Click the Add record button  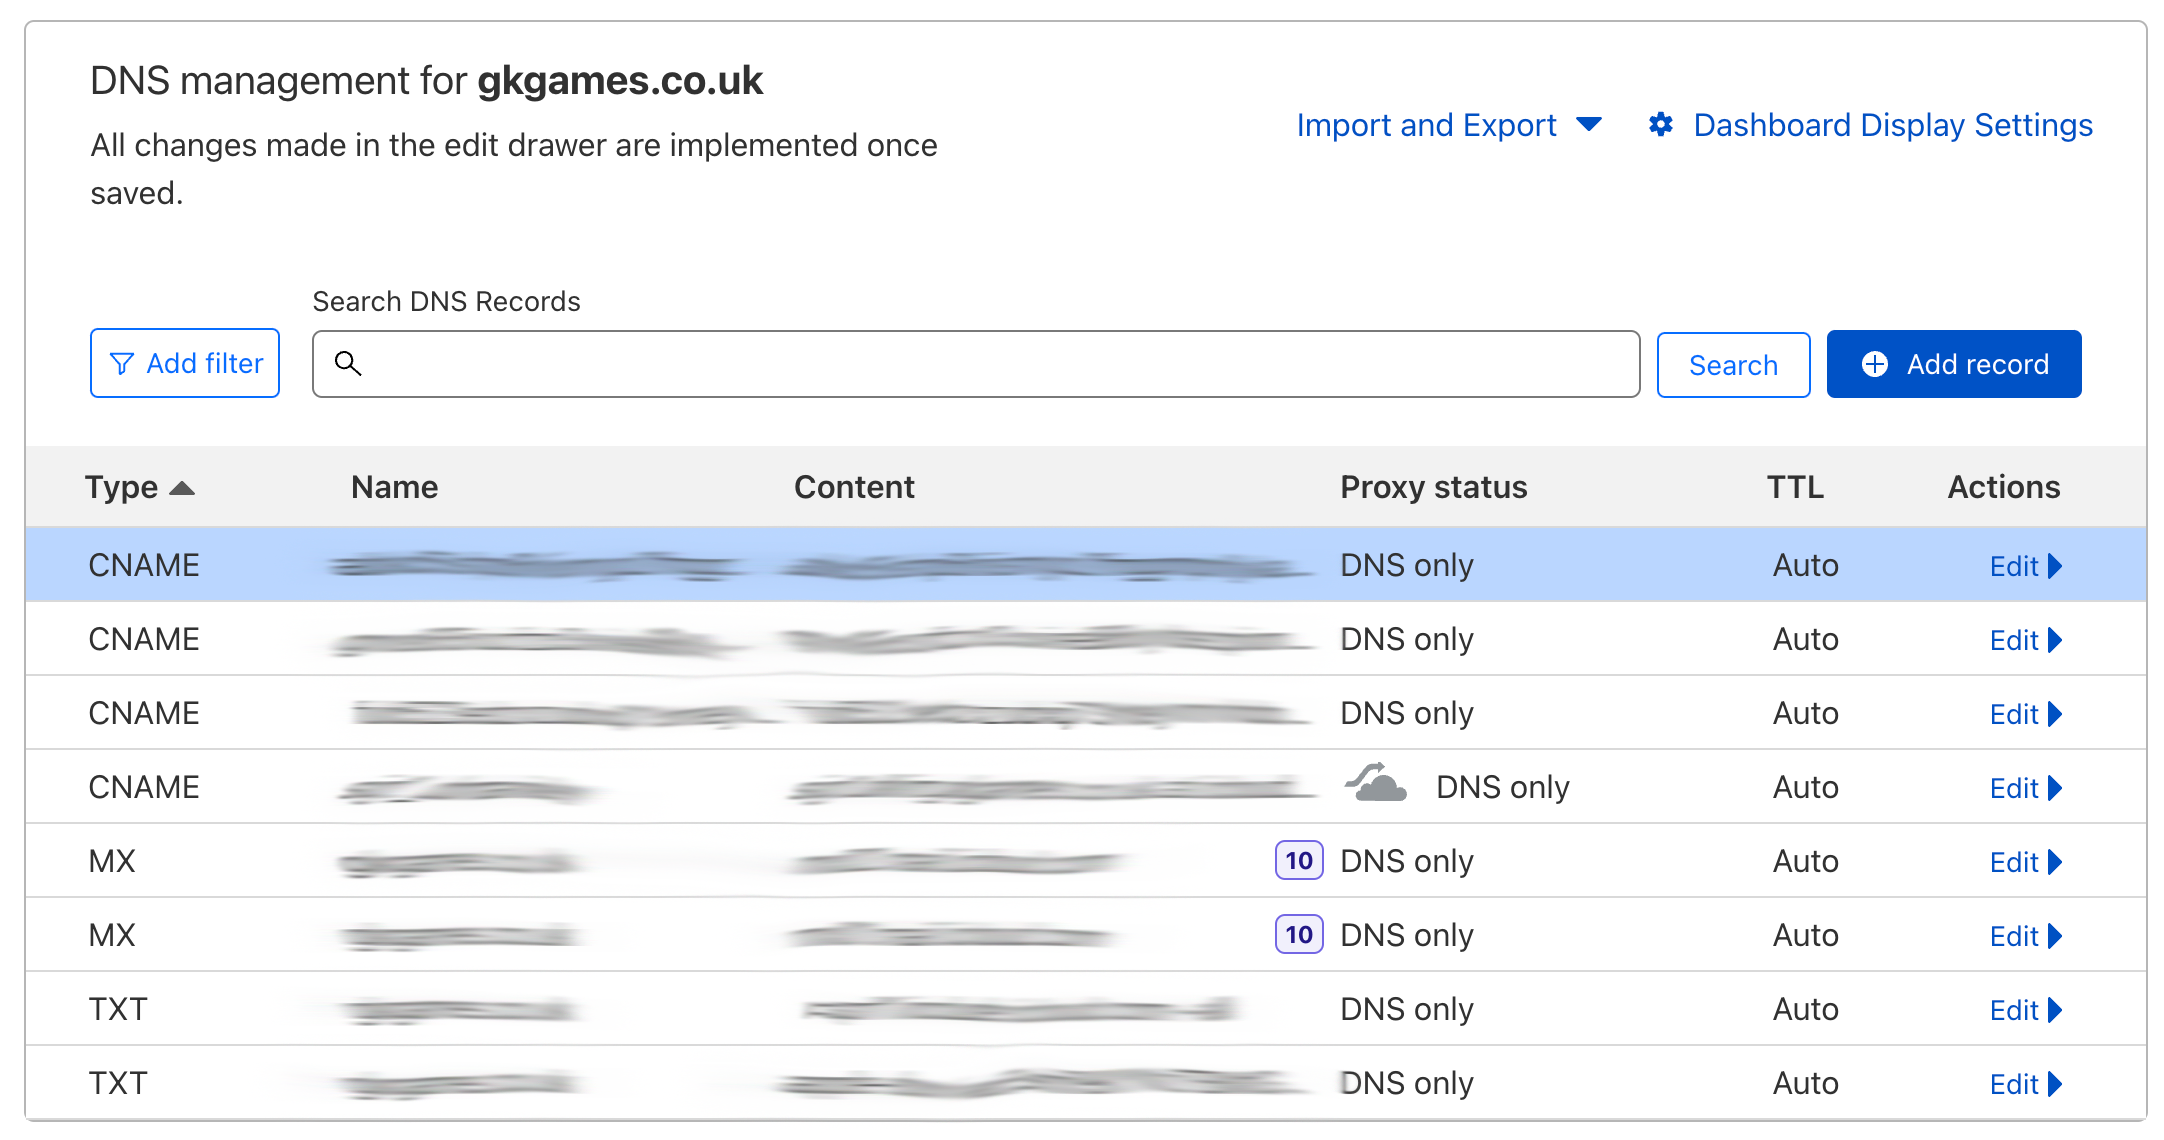(1955, 363)
